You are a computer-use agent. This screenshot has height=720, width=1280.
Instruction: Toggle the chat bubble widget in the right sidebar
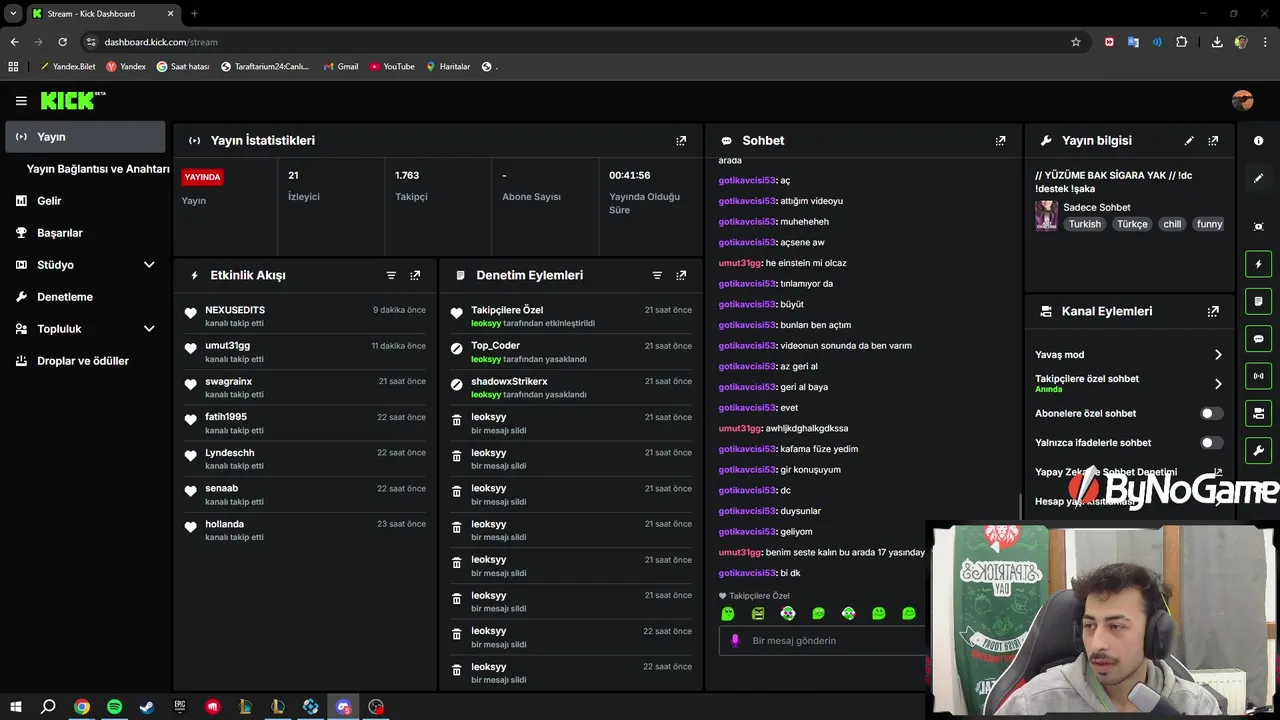(x=1259, y=339)
